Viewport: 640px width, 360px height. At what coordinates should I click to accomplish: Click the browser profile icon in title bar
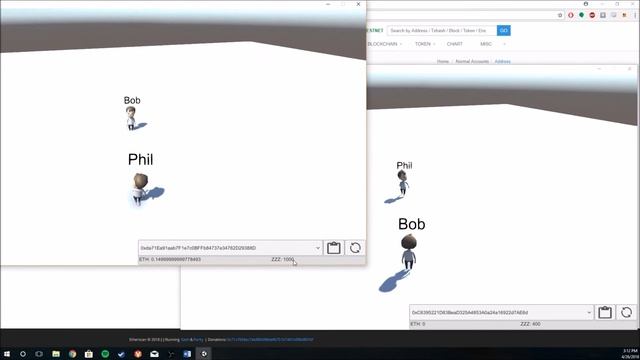pyautogui.click(x=586, y=4)
